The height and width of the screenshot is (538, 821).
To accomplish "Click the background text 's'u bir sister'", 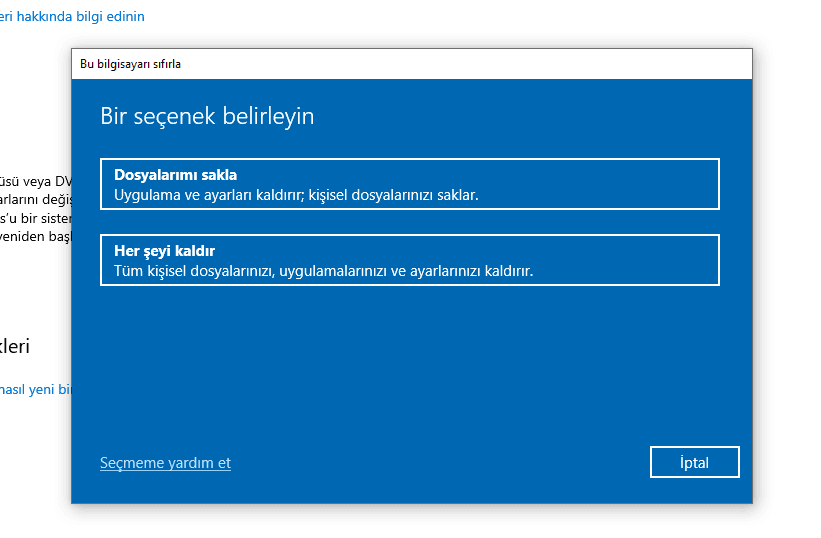I will coord(36,217).
